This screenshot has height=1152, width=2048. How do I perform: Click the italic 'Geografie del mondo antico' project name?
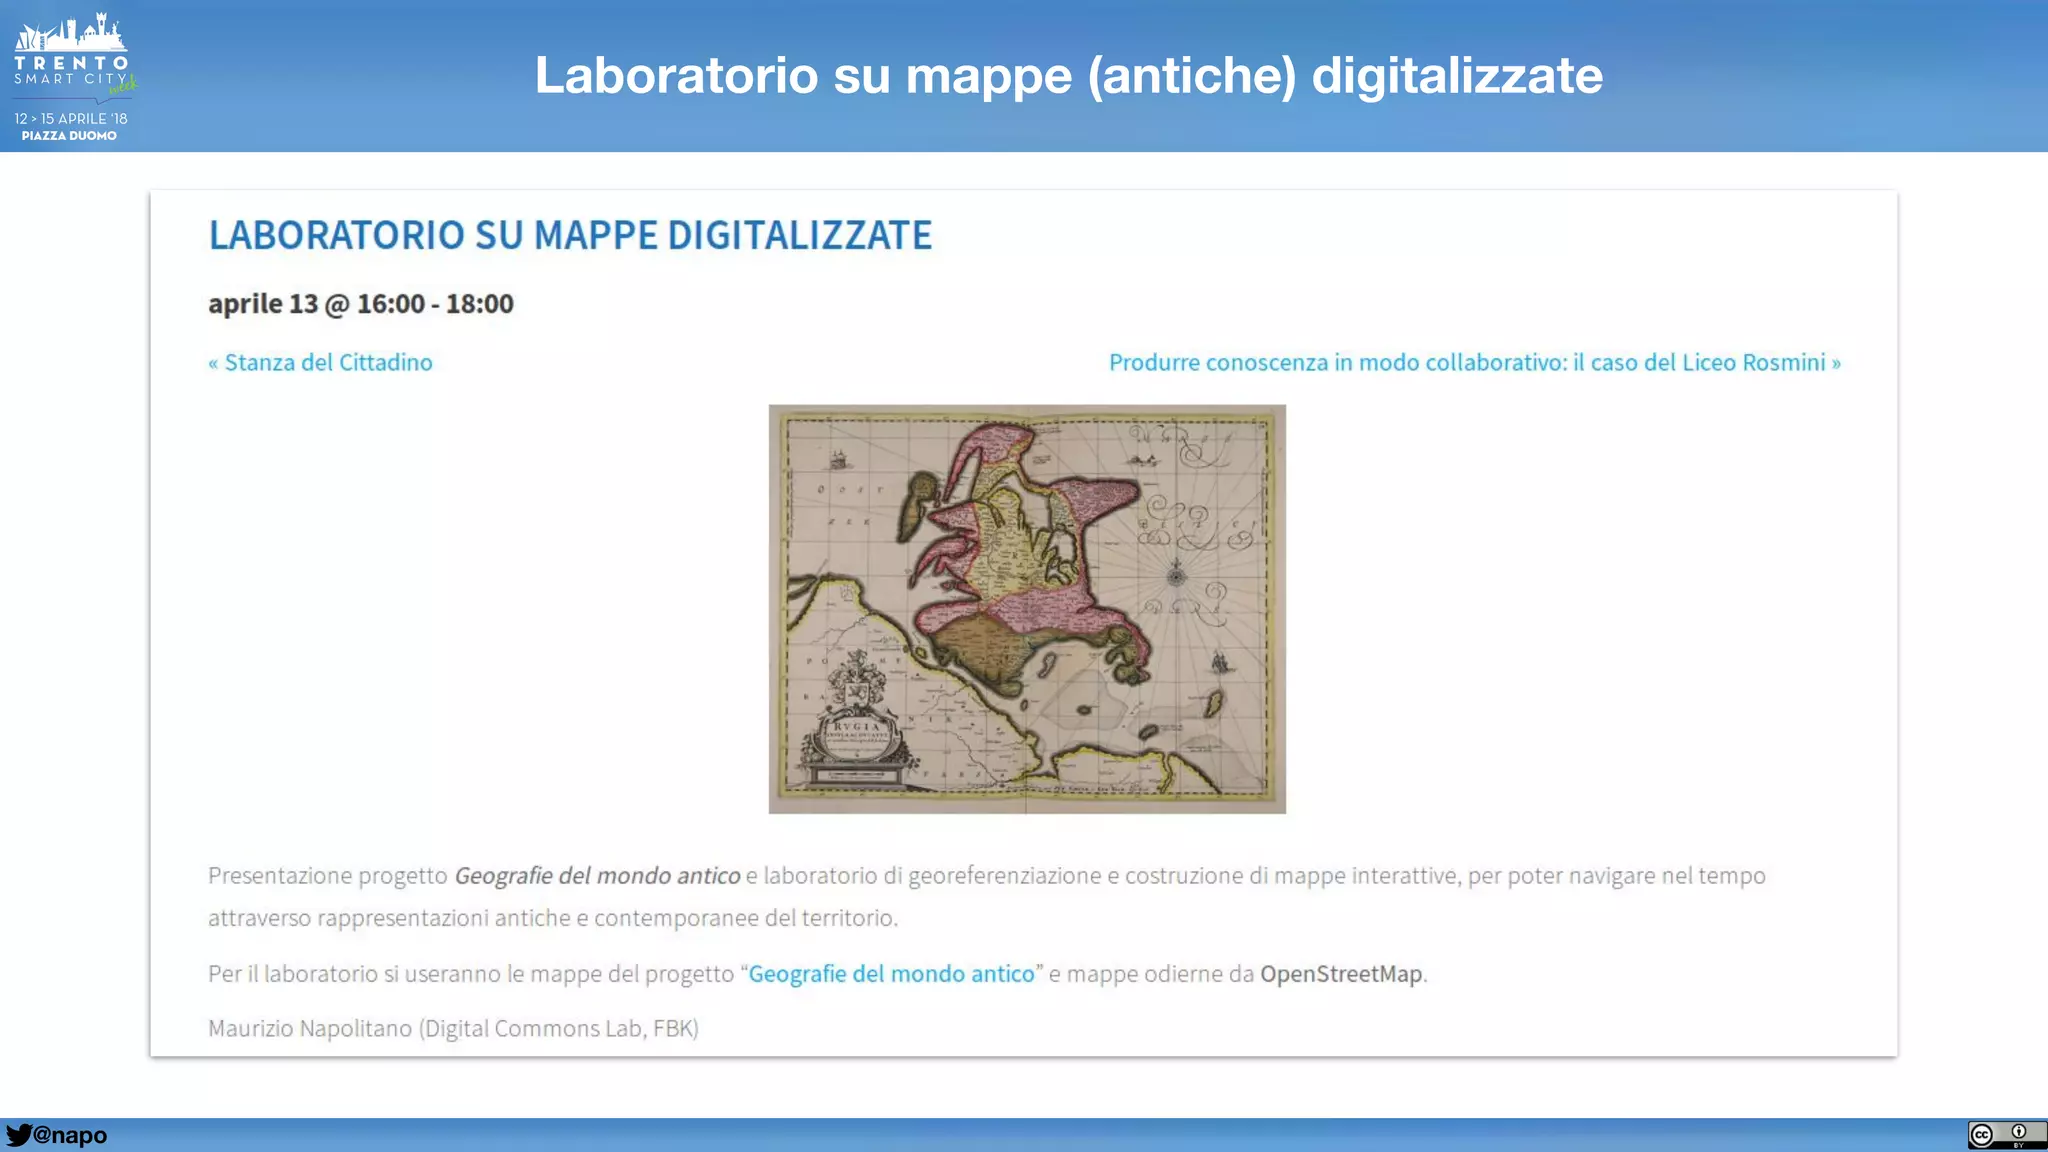(597, 876)
